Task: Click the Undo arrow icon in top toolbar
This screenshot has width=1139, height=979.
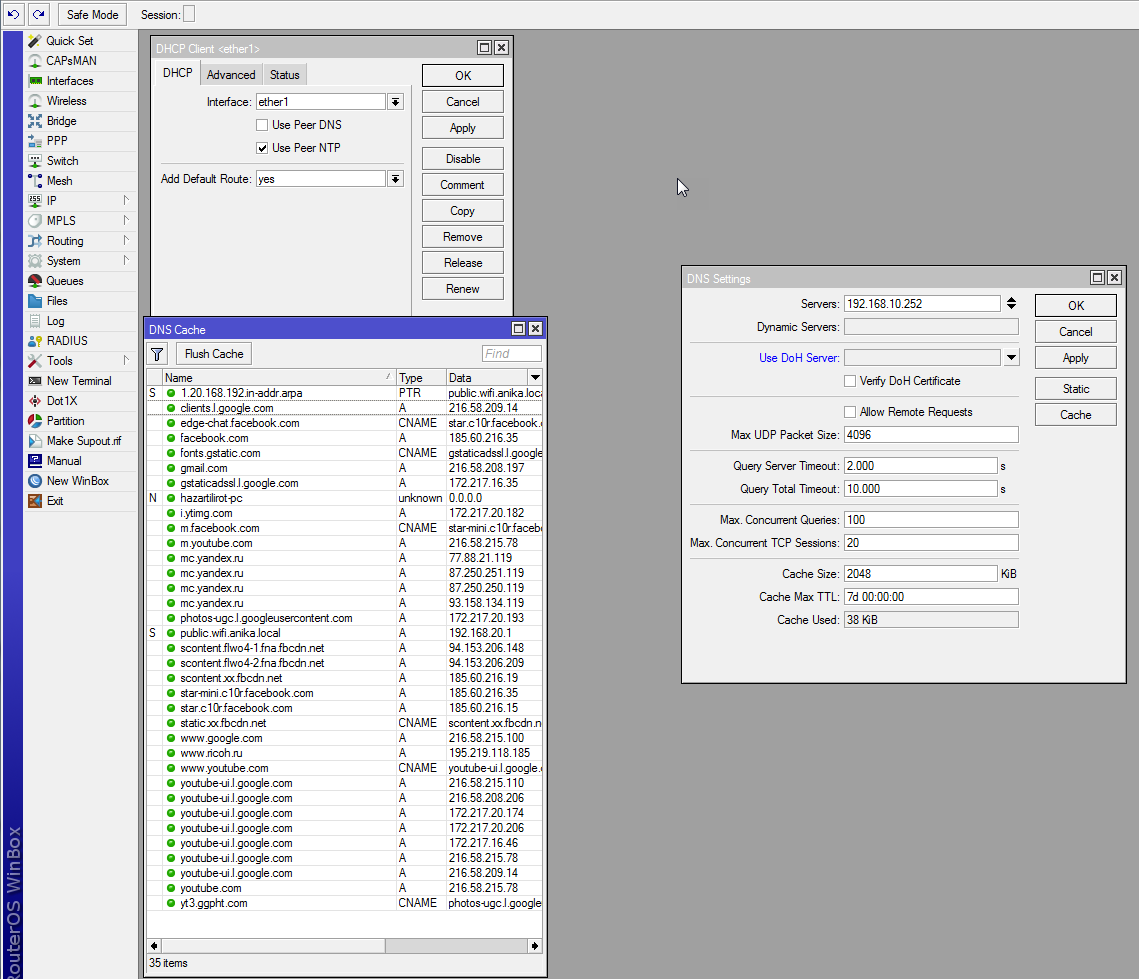Action: pos(14,15)
